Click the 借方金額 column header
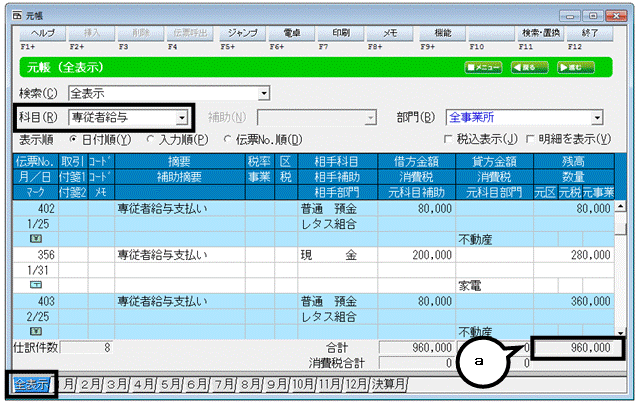The height and width of the screenshot is (406, 642). click(416, 162)
